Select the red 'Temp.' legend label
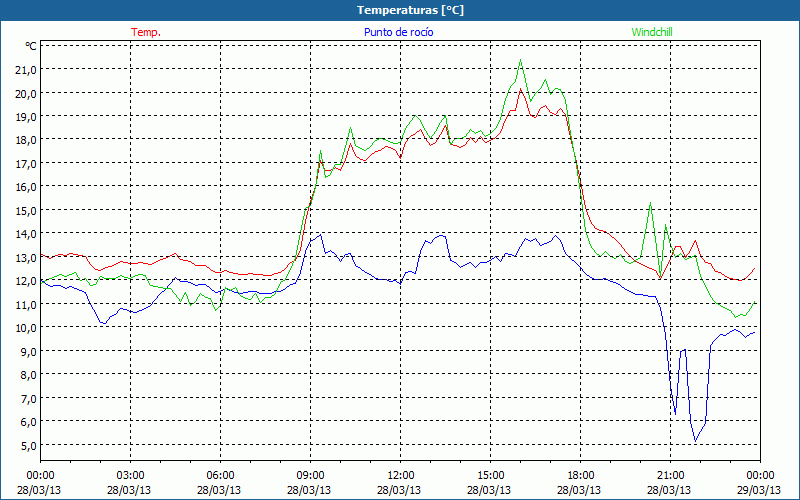The image size is (800, 500). (146, 32)
